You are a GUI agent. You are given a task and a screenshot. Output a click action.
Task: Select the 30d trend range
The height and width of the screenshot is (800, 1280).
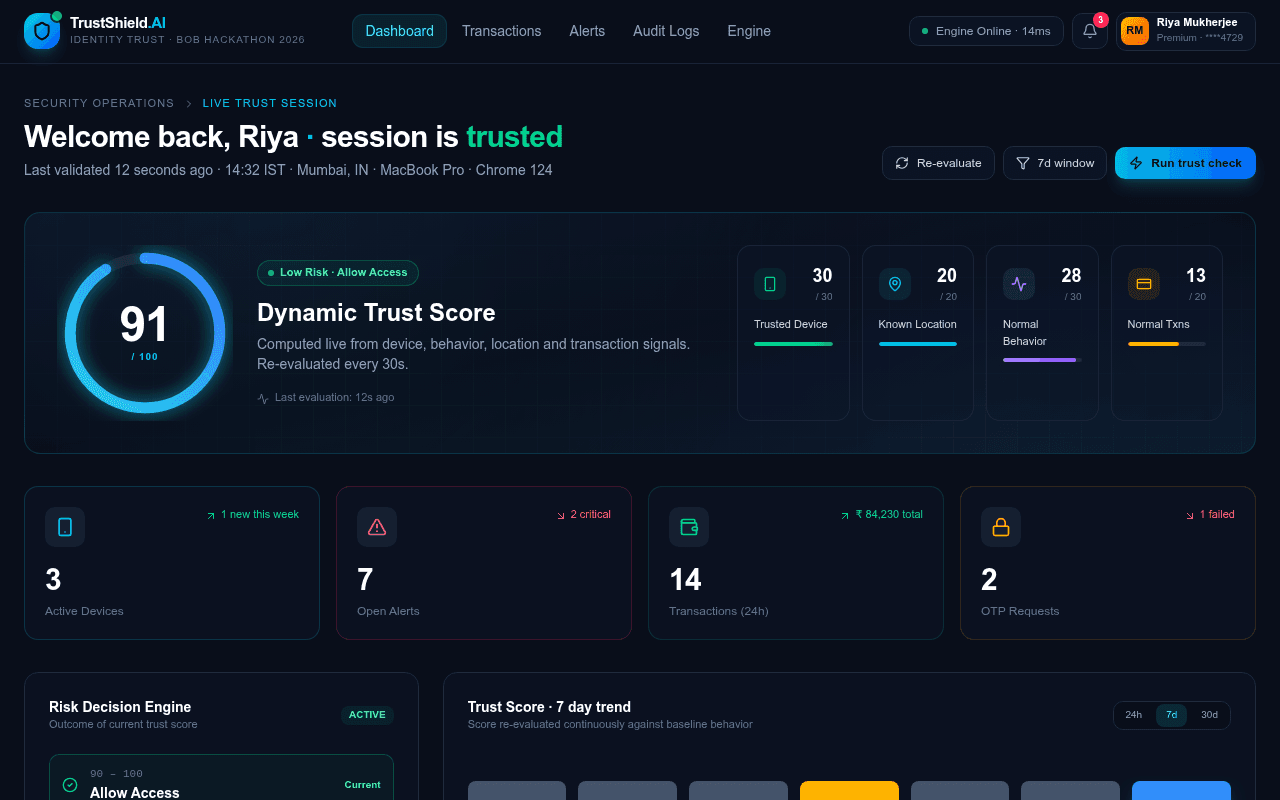[x=1210, y=715]
